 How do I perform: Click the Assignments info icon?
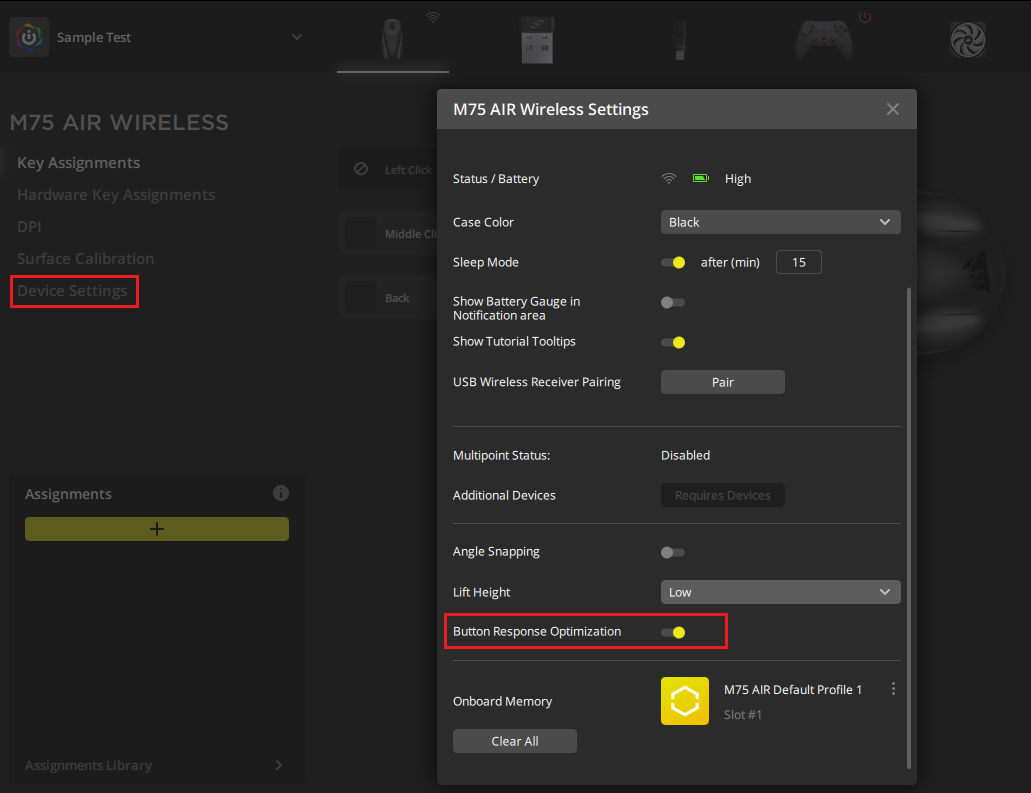[280, 492]
